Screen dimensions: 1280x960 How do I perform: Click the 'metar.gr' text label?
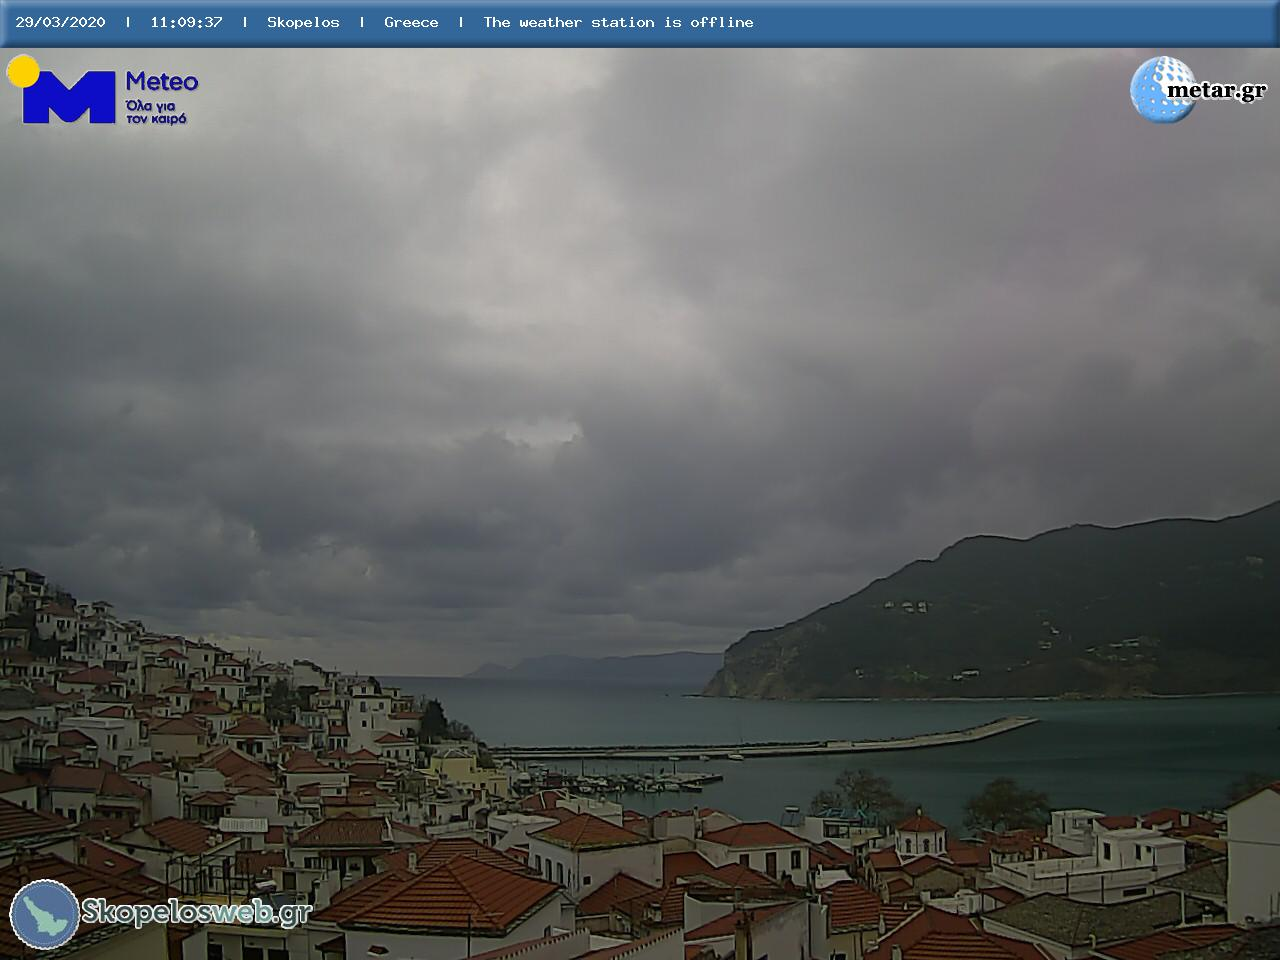[x=1216, y=90]
